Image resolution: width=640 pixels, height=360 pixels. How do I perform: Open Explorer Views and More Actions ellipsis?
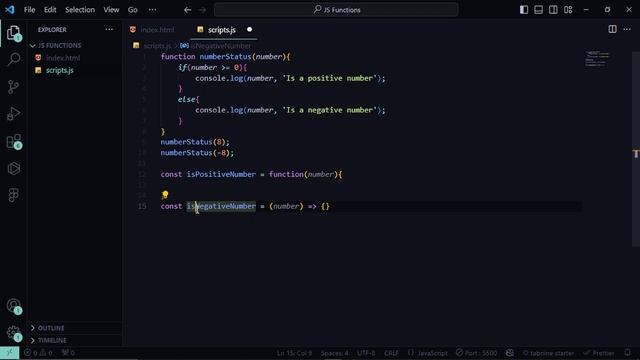point(109,29)
